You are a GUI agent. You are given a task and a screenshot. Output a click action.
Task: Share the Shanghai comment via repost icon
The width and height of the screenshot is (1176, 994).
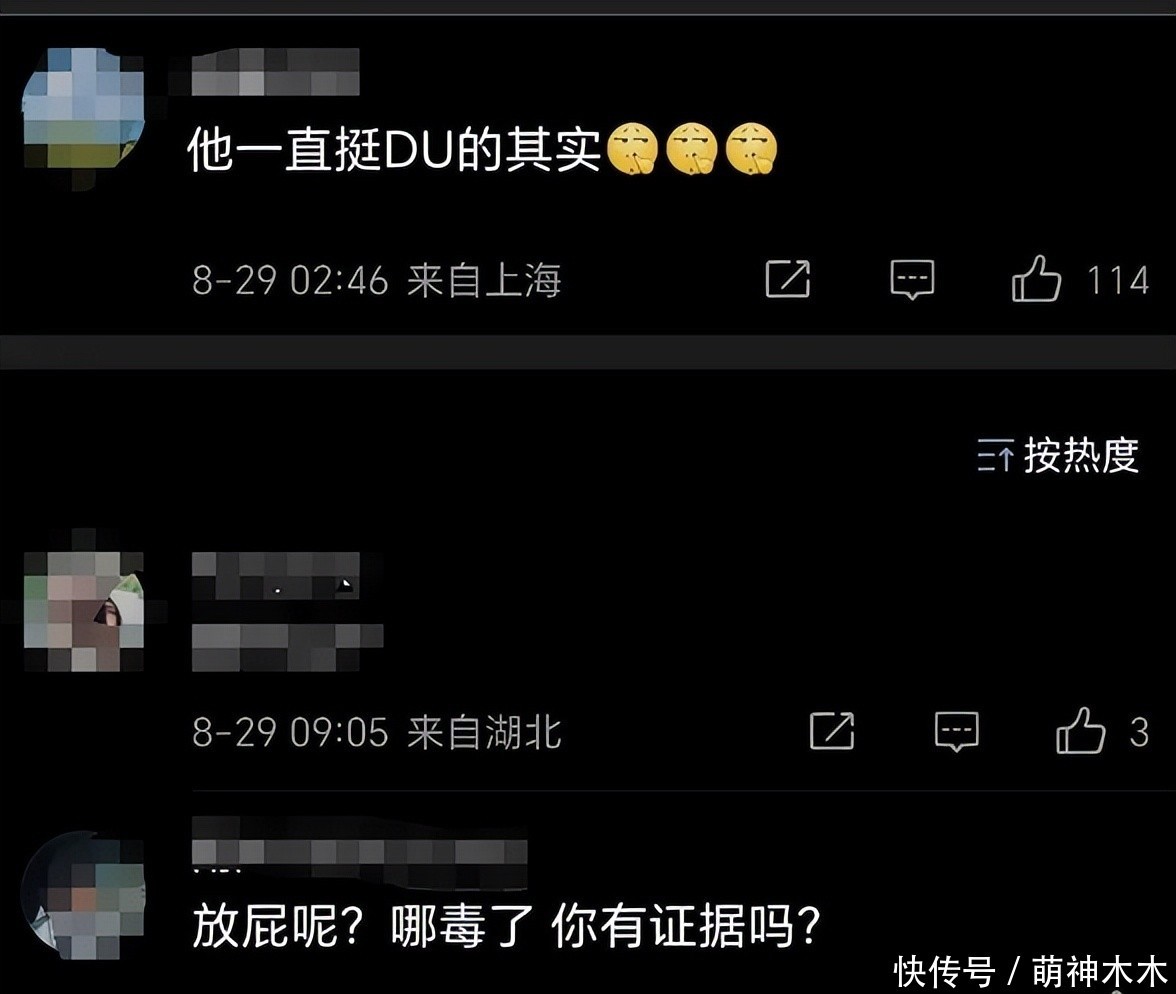click(x=788, y=279)
